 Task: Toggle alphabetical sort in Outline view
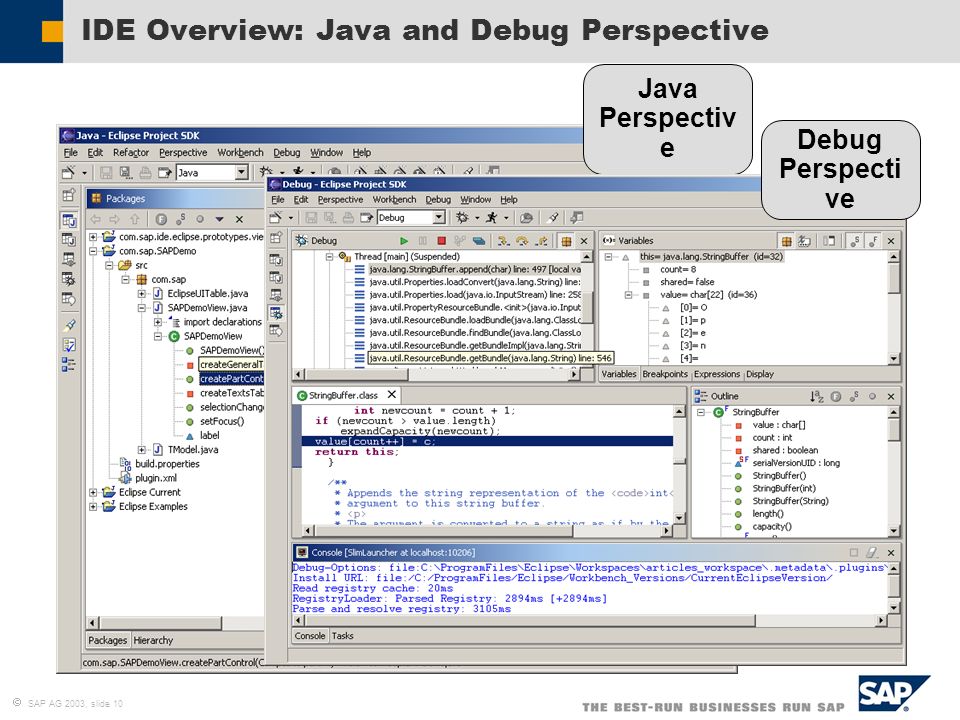pos(817,396)
